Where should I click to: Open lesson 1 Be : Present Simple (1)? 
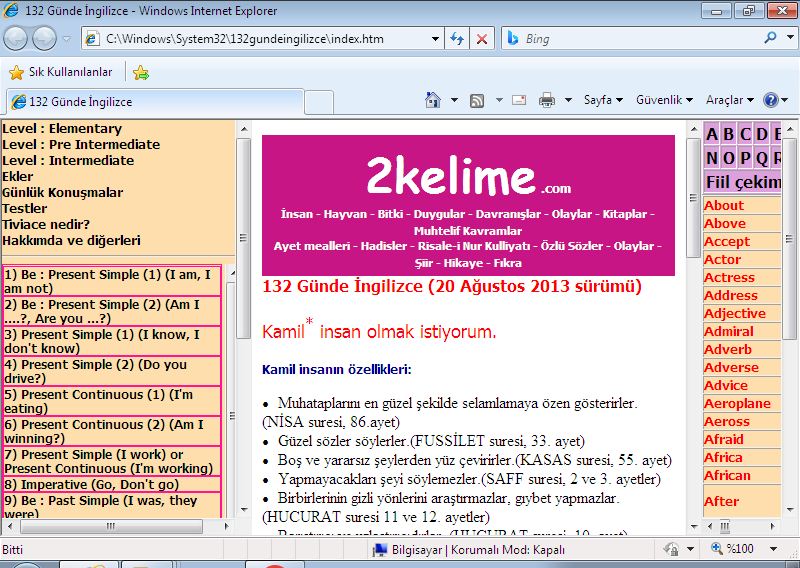(x=112, y=281)
